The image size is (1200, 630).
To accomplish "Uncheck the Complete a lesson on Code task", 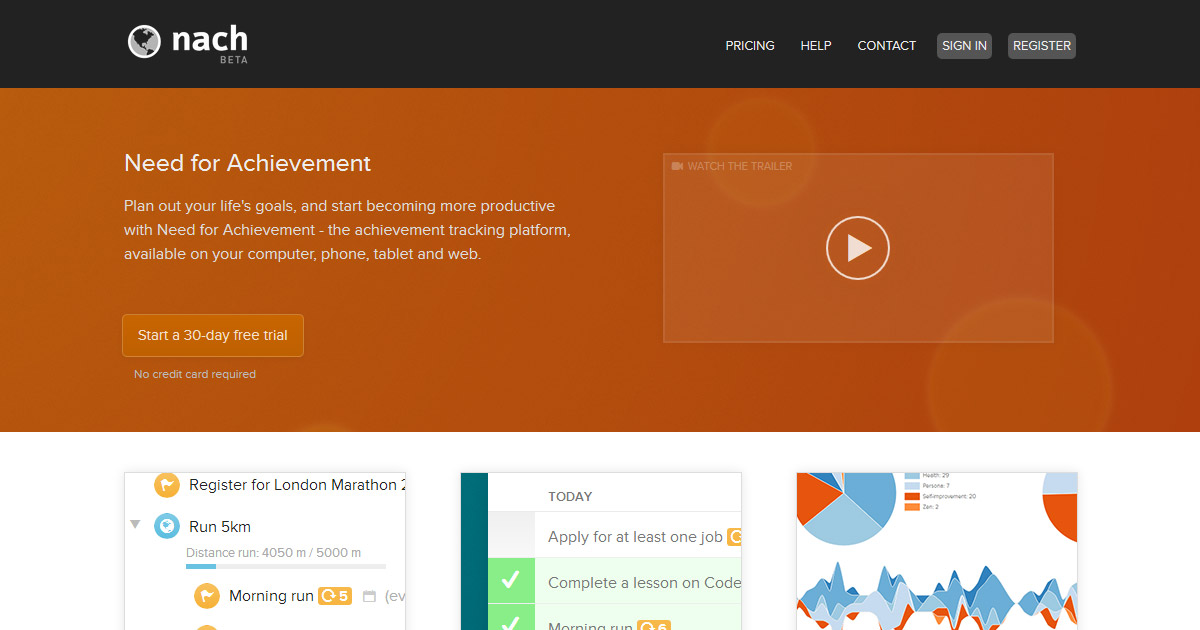I will 510,581.
